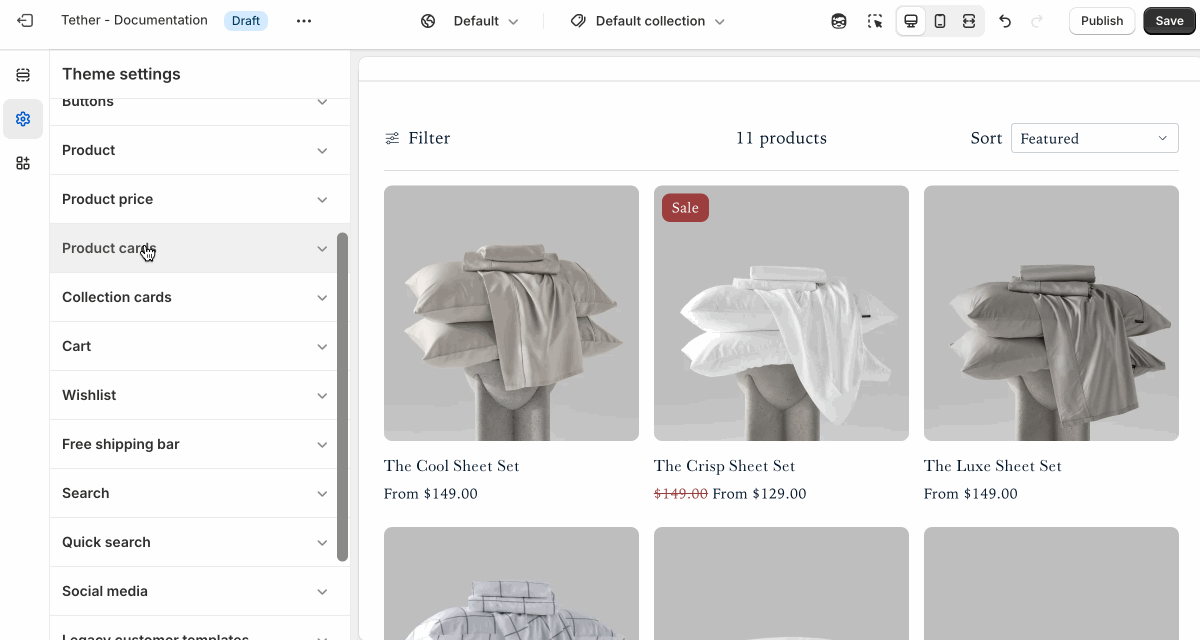Click the Draft status badge
Screen dimensions: 1200x640
[x=246, y=21]
